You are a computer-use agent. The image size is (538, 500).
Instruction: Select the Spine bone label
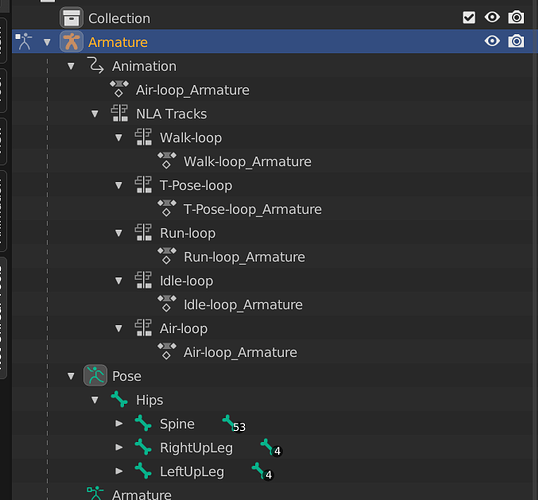(x=177, y=424)
